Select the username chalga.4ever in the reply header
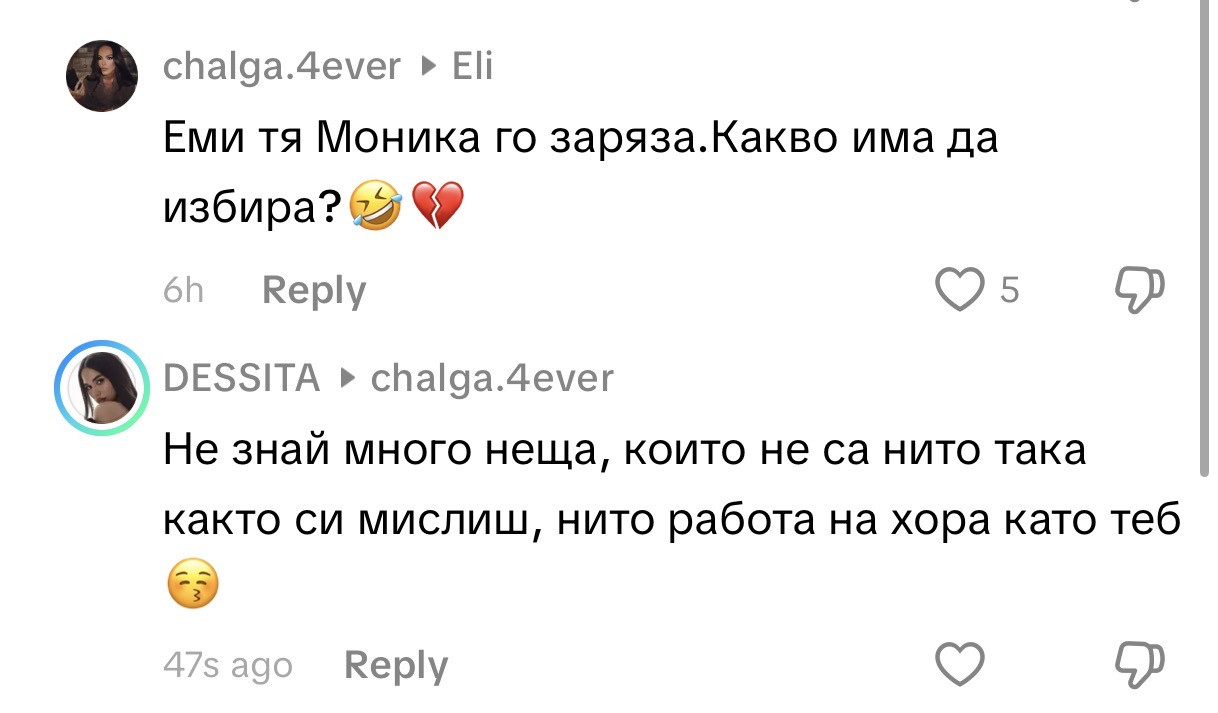The image size is (1218, 713). click(x=492, y=378)
